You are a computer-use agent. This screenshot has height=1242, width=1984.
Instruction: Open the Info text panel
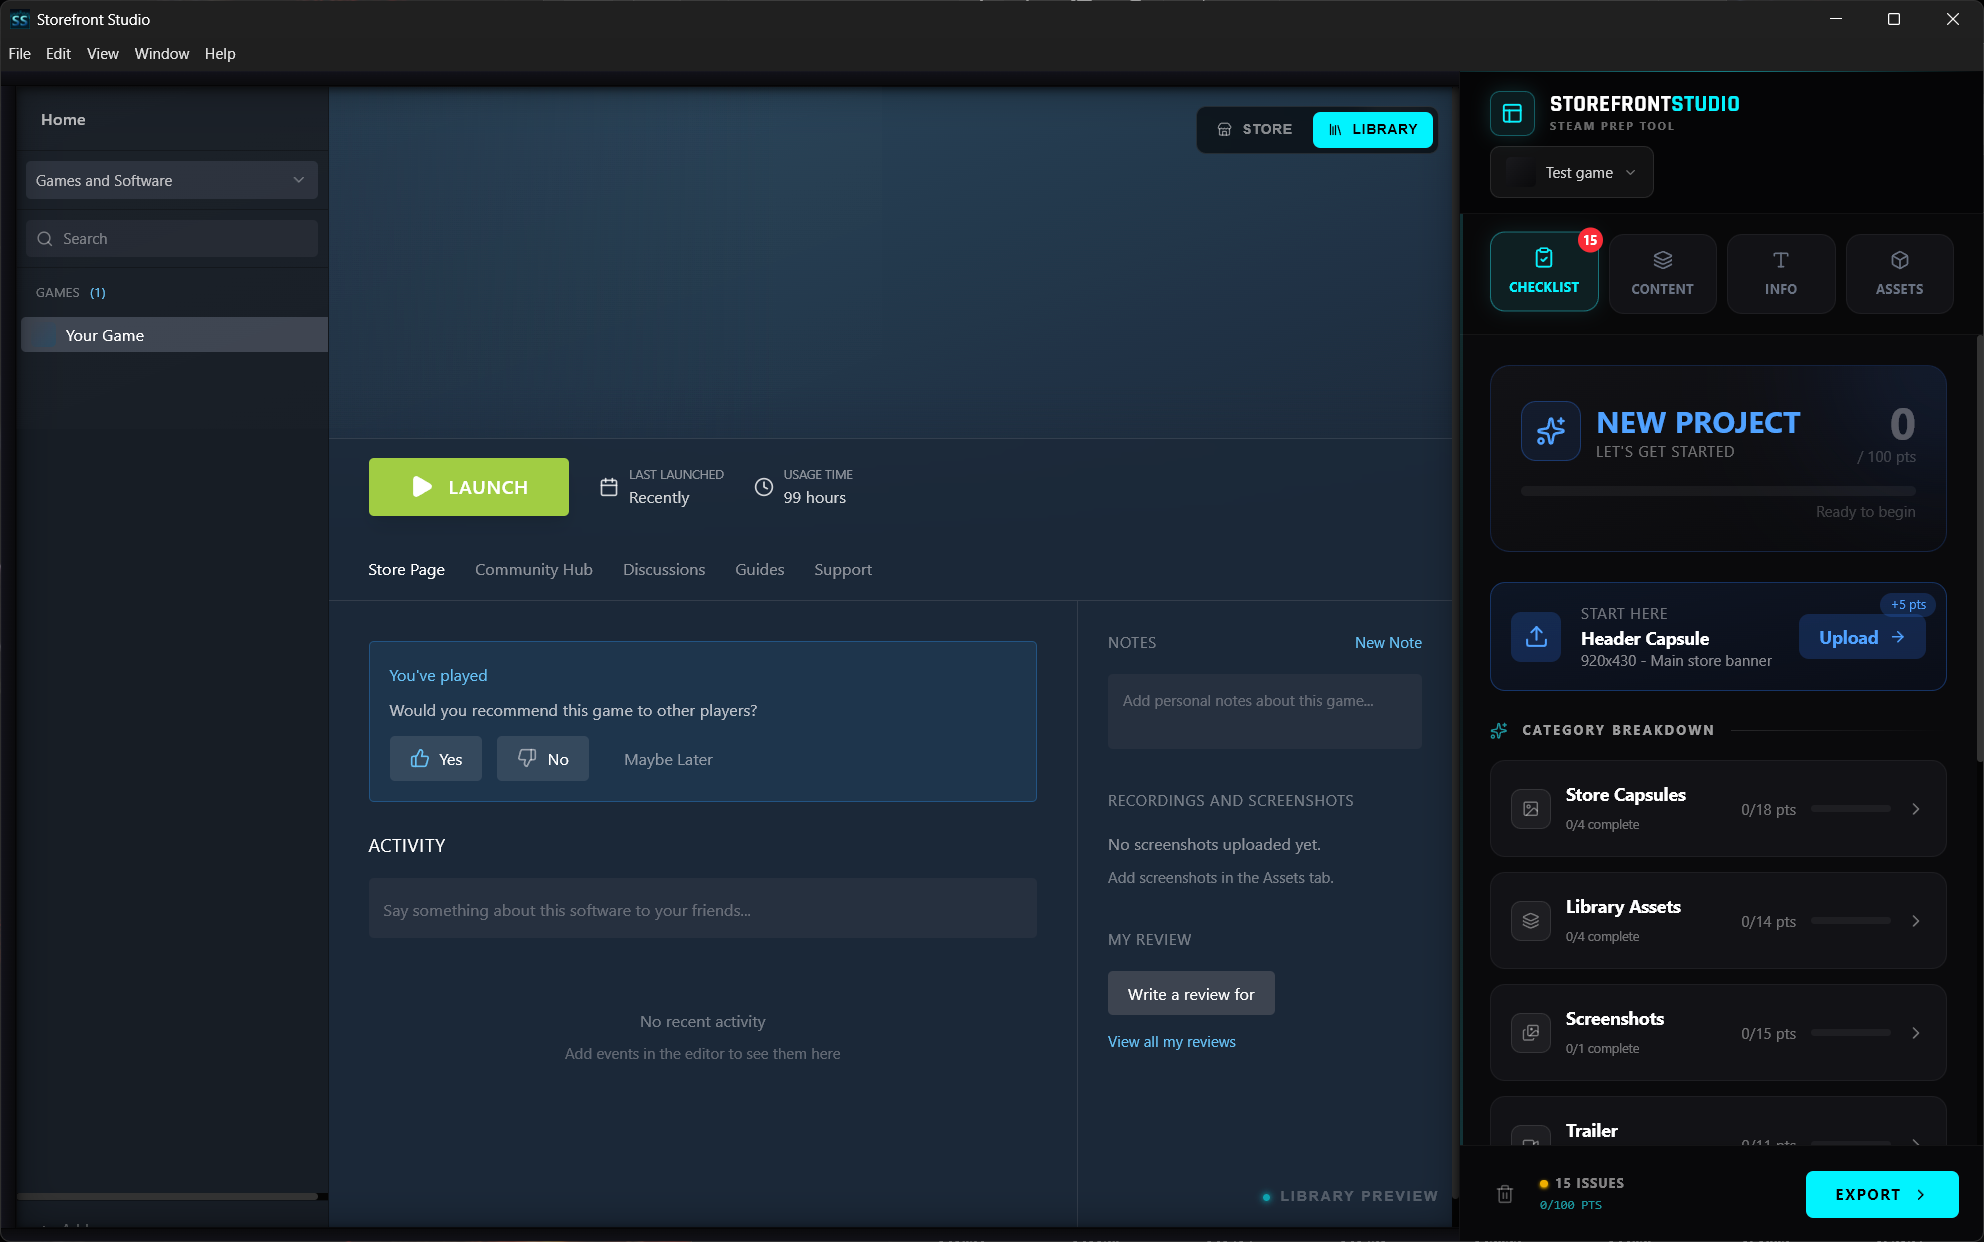pyautogui.click(x=1780, y=273)
